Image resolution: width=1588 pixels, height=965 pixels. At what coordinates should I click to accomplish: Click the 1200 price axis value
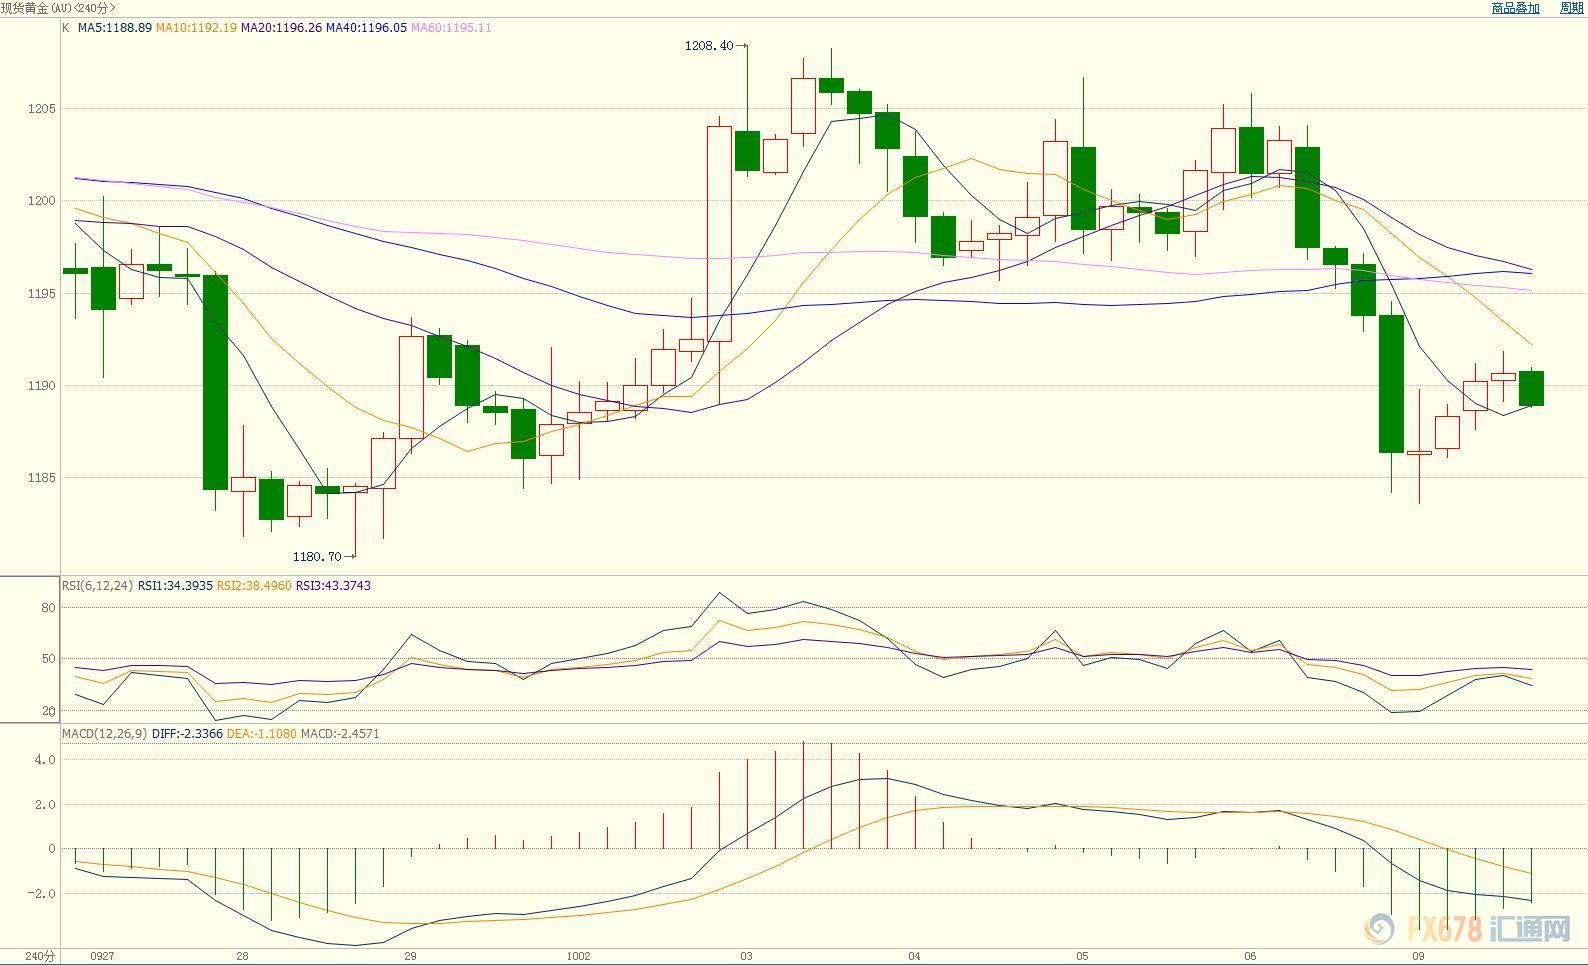click(x=42, y=201)
